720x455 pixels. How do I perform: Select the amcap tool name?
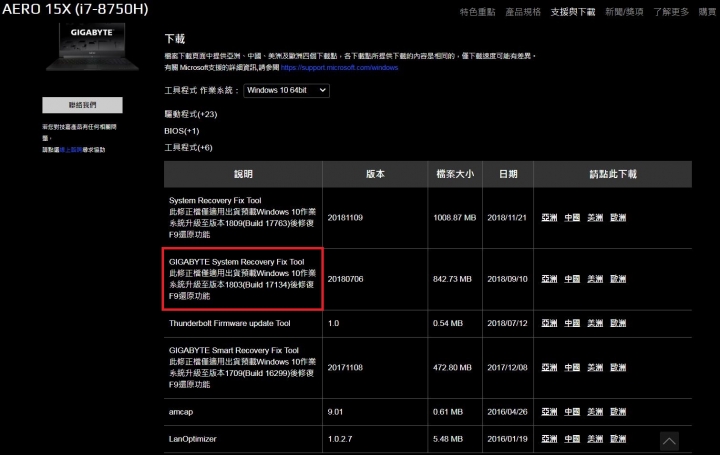181,412
